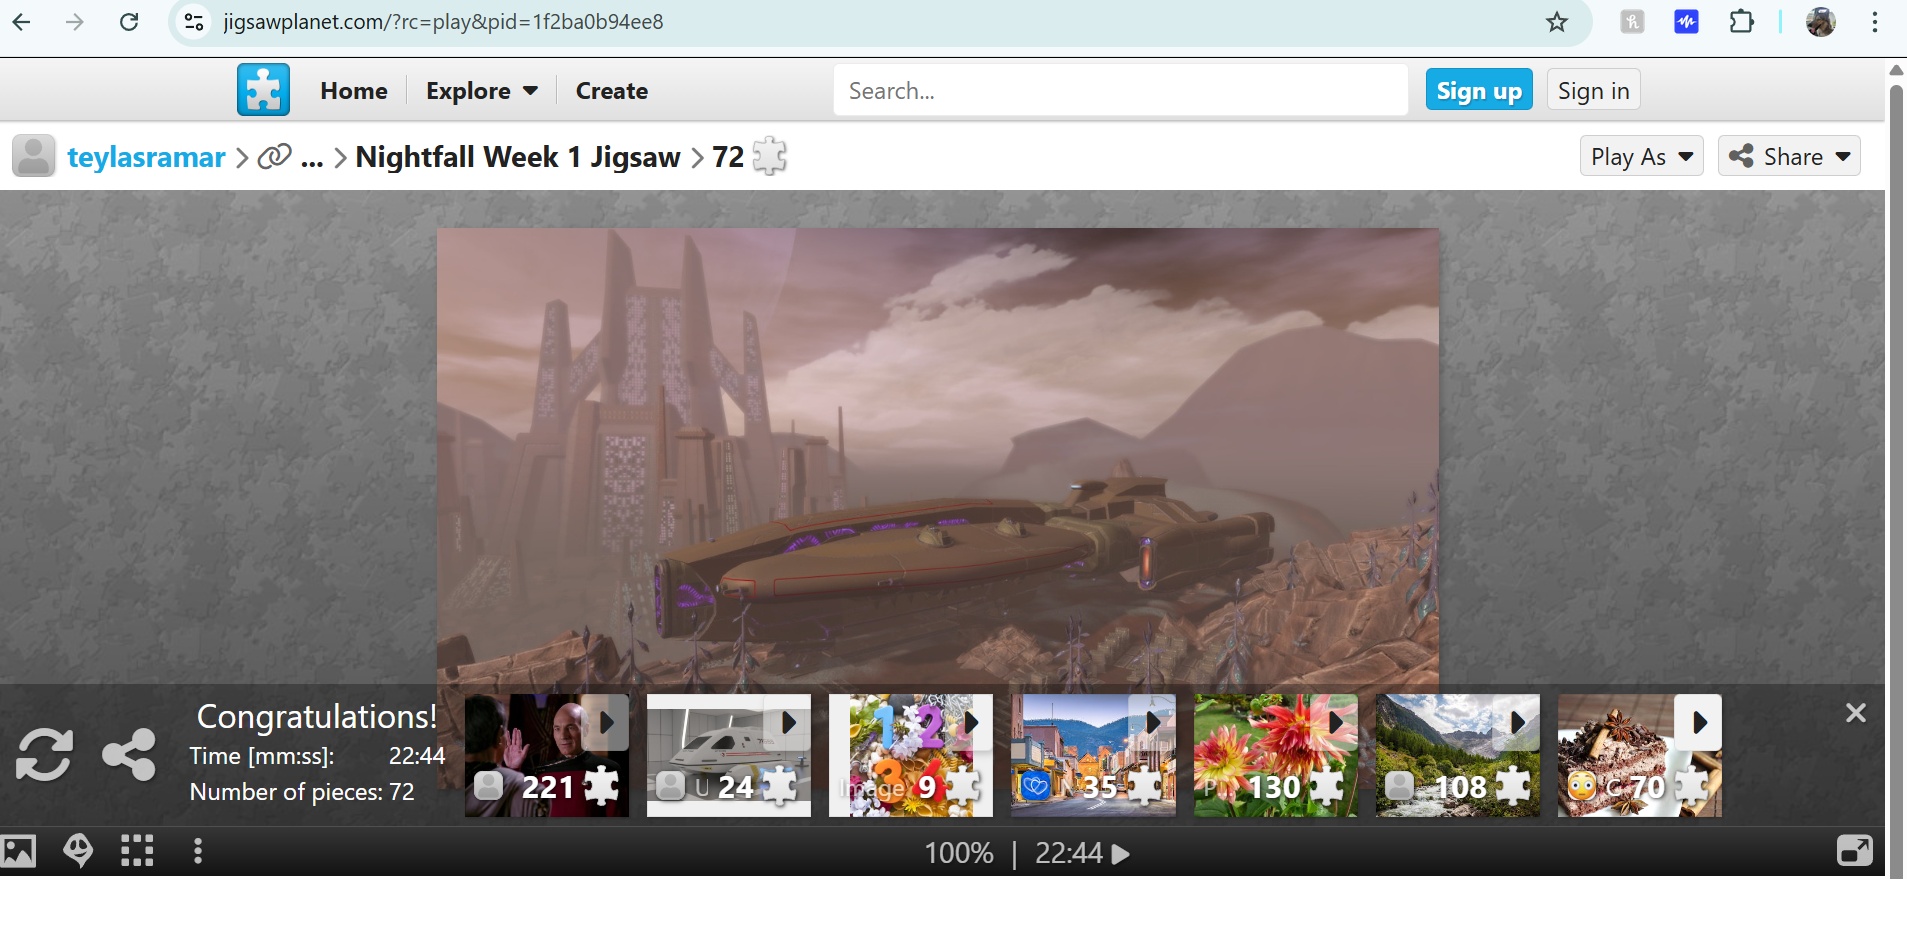Click the first gray extension icon

coord(1632,22)
